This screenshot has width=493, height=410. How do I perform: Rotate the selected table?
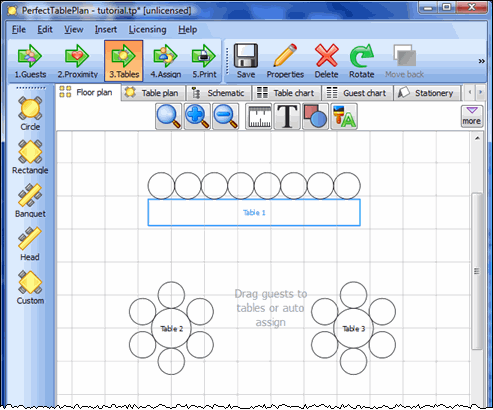click(361, 62)
